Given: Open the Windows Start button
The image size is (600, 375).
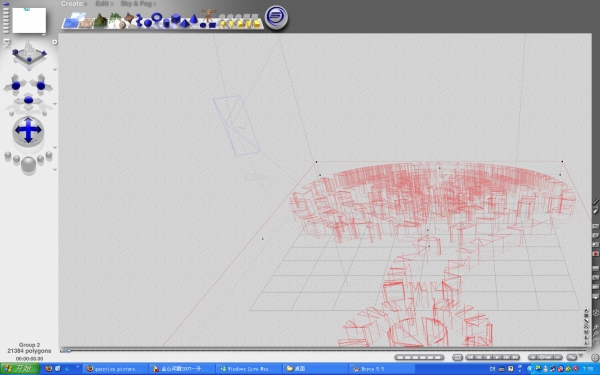Looking at the screenshot, I should [x=20, y=368].
